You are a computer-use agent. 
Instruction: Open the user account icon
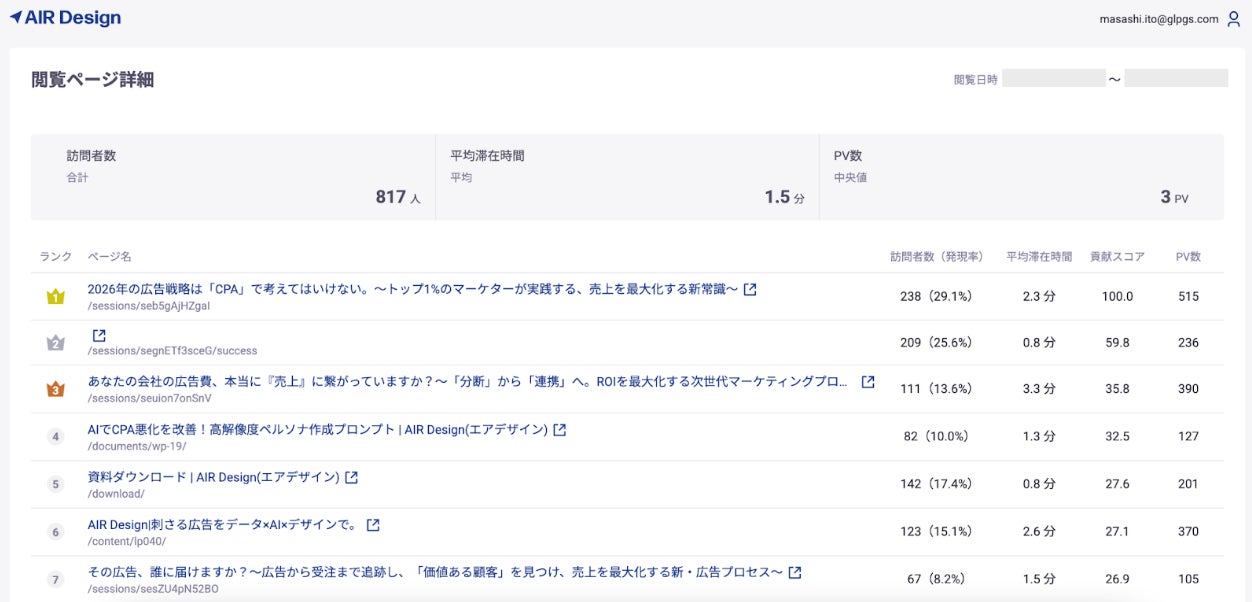[x=1233, y=19]
